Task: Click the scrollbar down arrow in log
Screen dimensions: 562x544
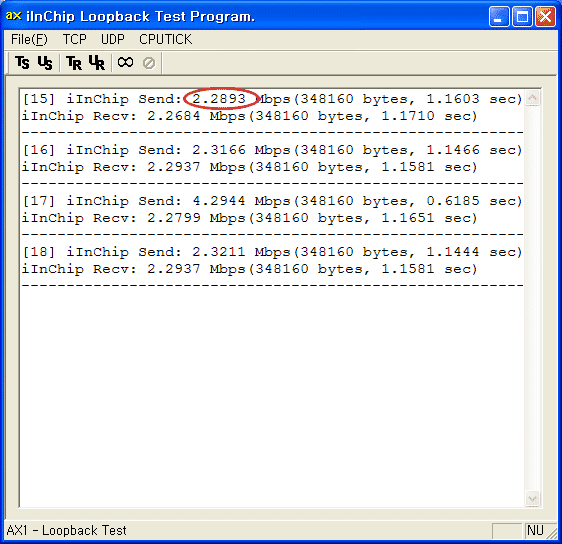Action: pyautogui.click(x=533, y=498)
